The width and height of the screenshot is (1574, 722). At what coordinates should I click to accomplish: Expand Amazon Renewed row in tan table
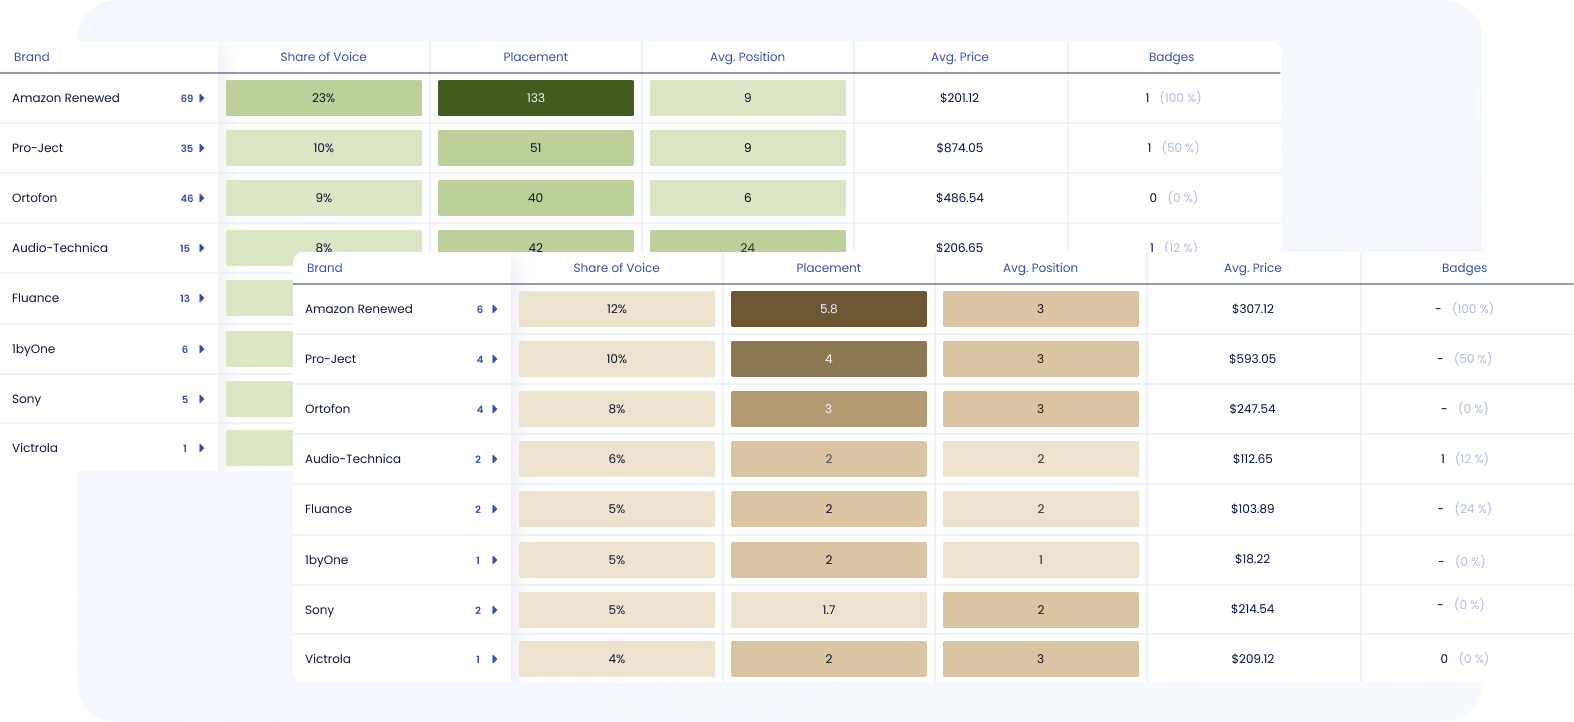495,309
